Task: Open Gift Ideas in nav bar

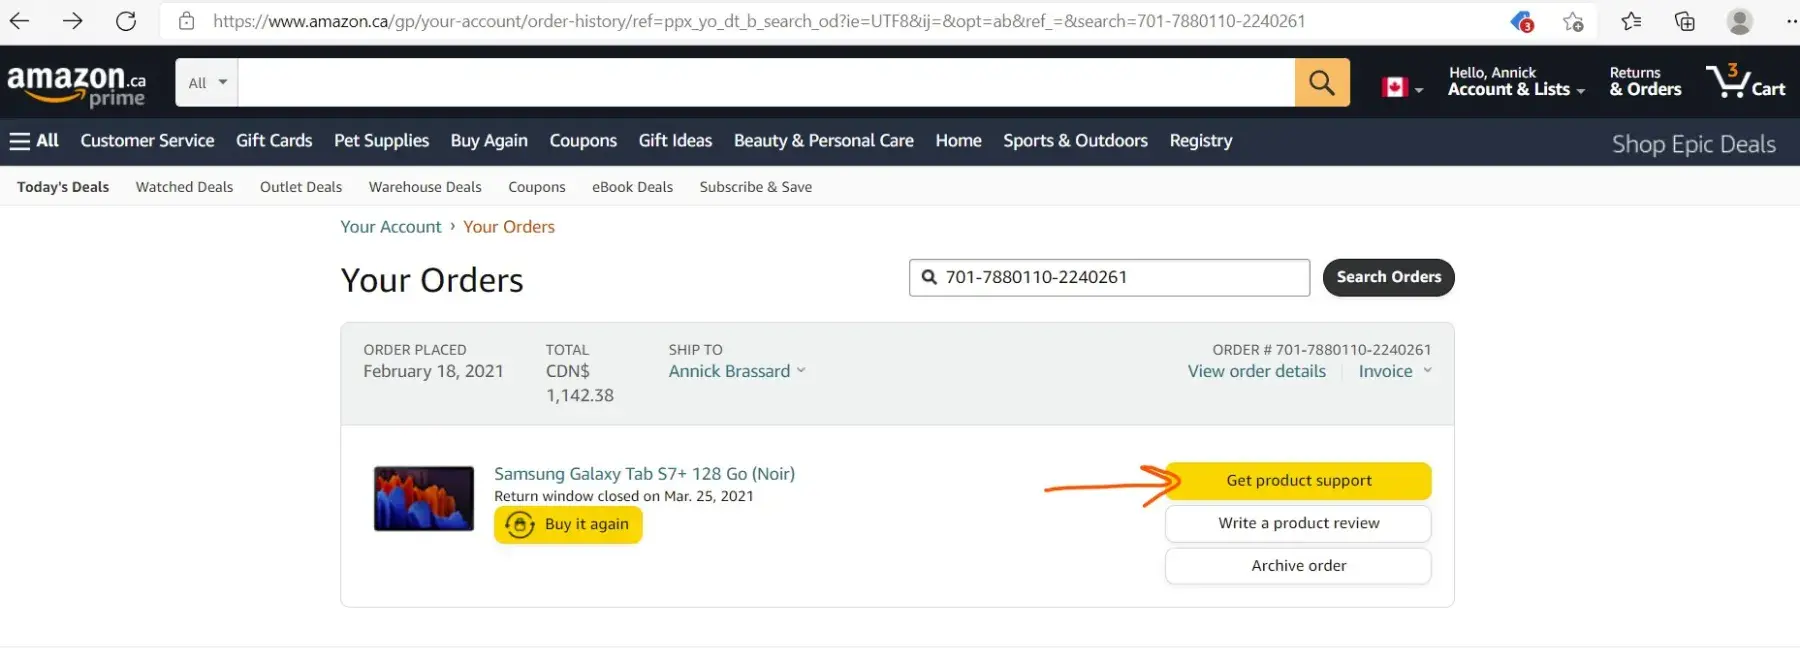Action: click(x=675, y=141)
